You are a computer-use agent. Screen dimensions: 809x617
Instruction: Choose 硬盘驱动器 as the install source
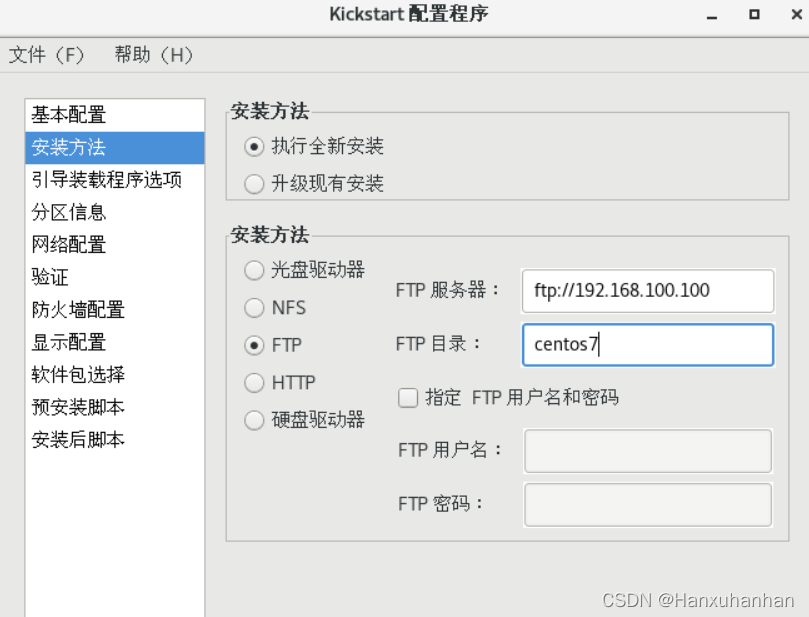pos(254,420)
